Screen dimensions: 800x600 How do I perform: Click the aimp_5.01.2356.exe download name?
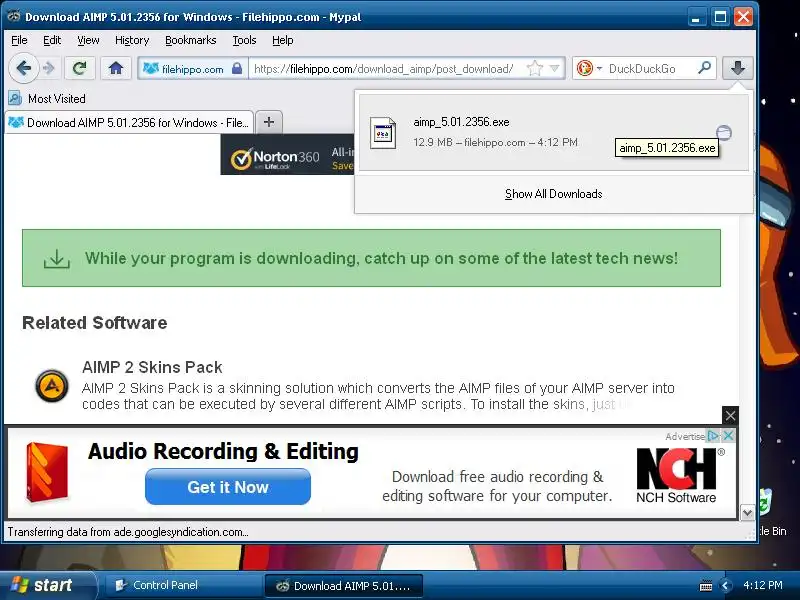point(461,122)
